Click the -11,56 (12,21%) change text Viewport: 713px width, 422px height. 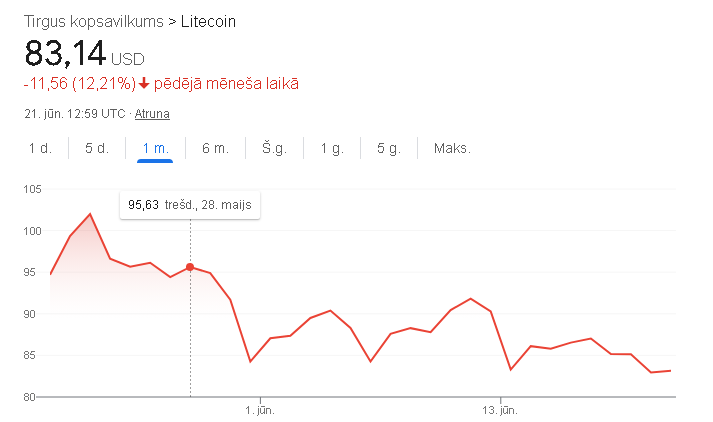click(x=80, y=84)
